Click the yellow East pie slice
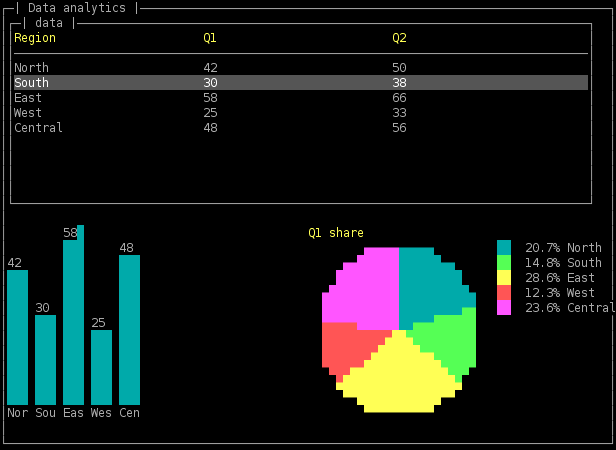 [x=399, y=377]
